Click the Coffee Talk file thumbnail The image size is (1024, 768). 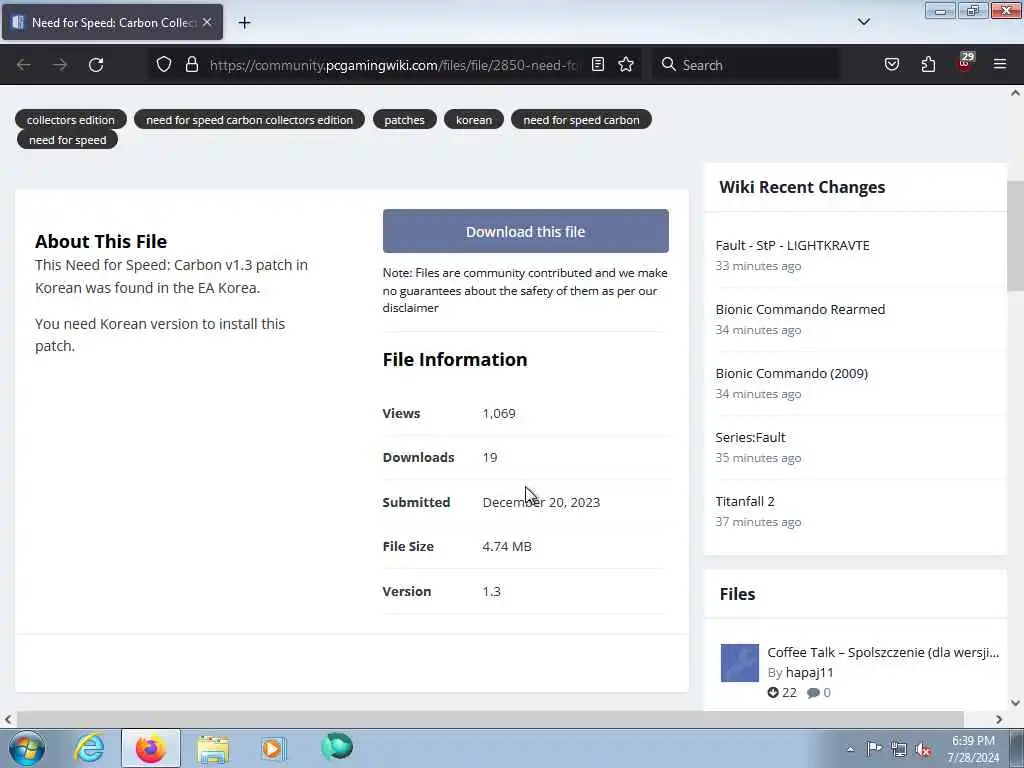(x=739, y=662)
